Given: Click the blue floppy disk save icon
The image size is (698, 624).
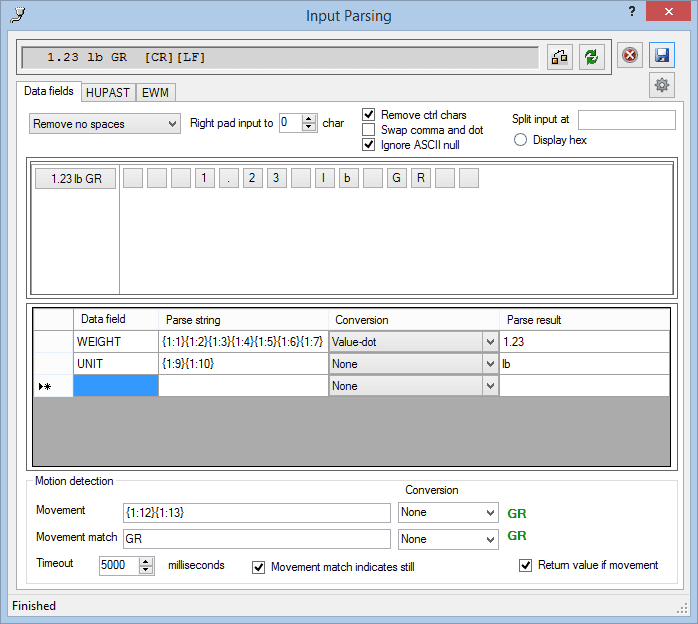Looking at the screenshot, I should (661, 55).
